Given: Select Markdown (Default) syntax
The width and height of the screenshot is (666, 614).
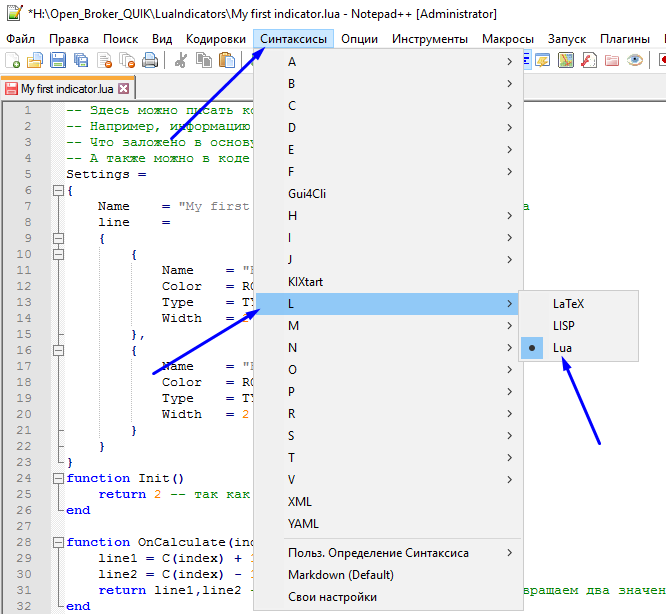Looking at the screenshot, I should coord(388,575).
